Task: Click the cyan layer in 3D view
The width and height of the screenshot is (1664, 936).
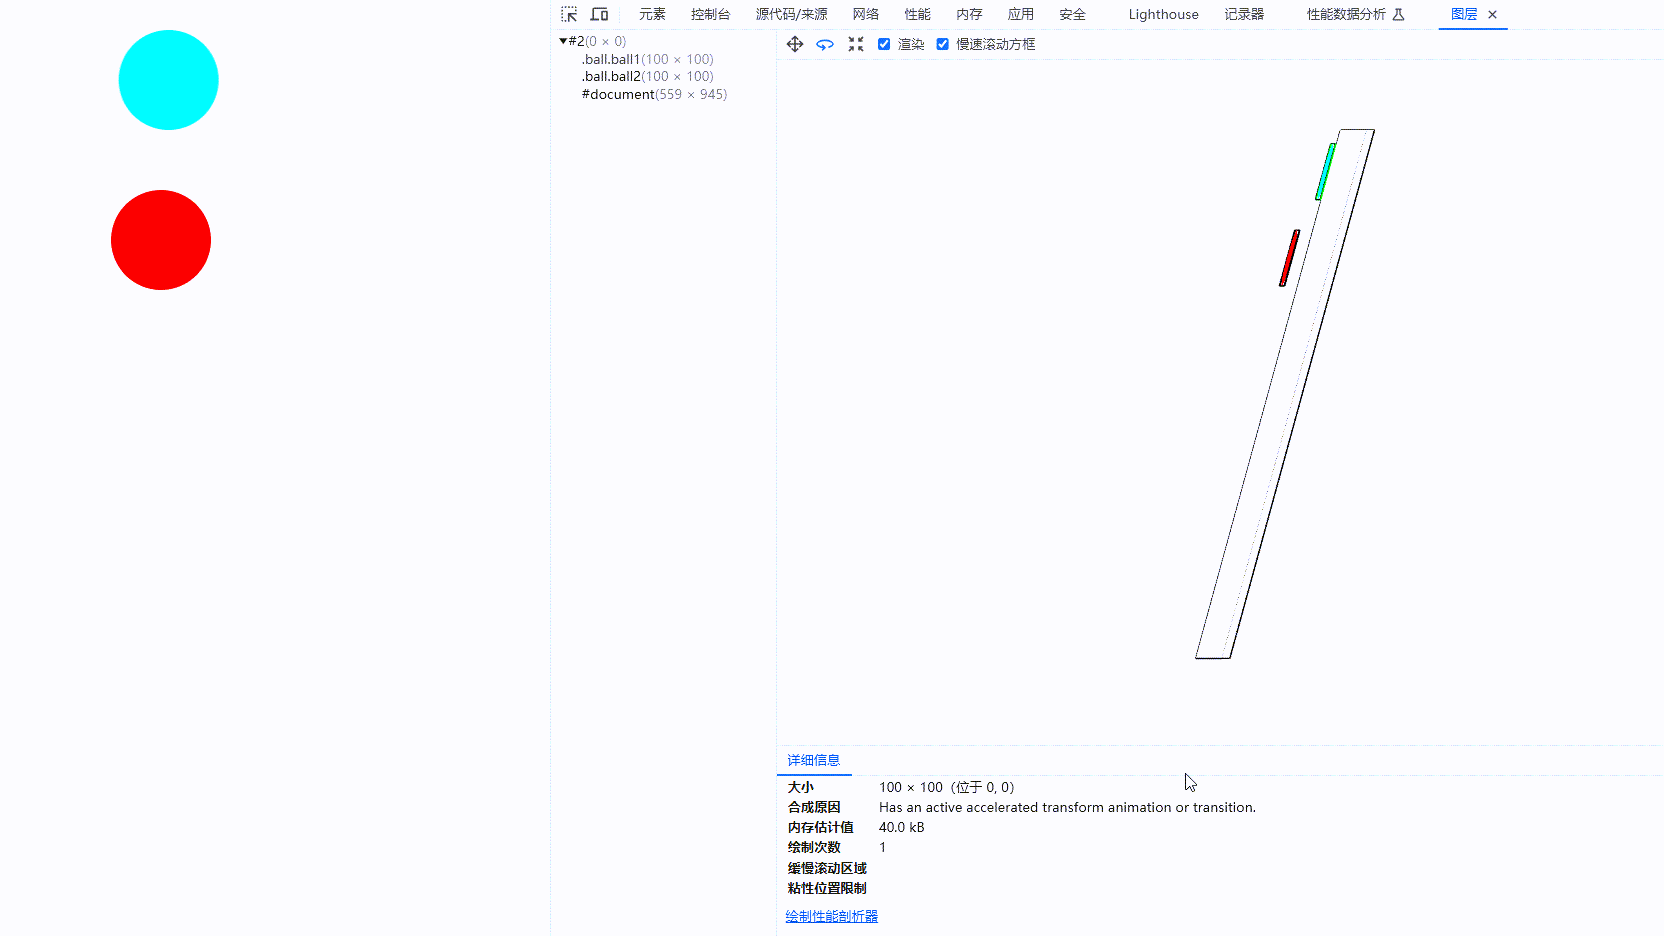Action: click(x=1325, y=171)
